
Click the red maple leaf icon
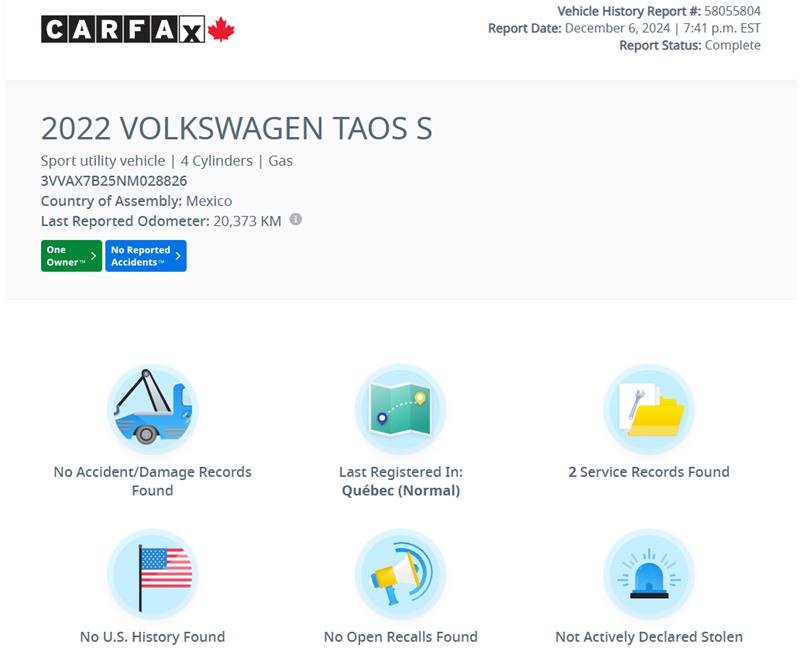(x=221, y=29)
